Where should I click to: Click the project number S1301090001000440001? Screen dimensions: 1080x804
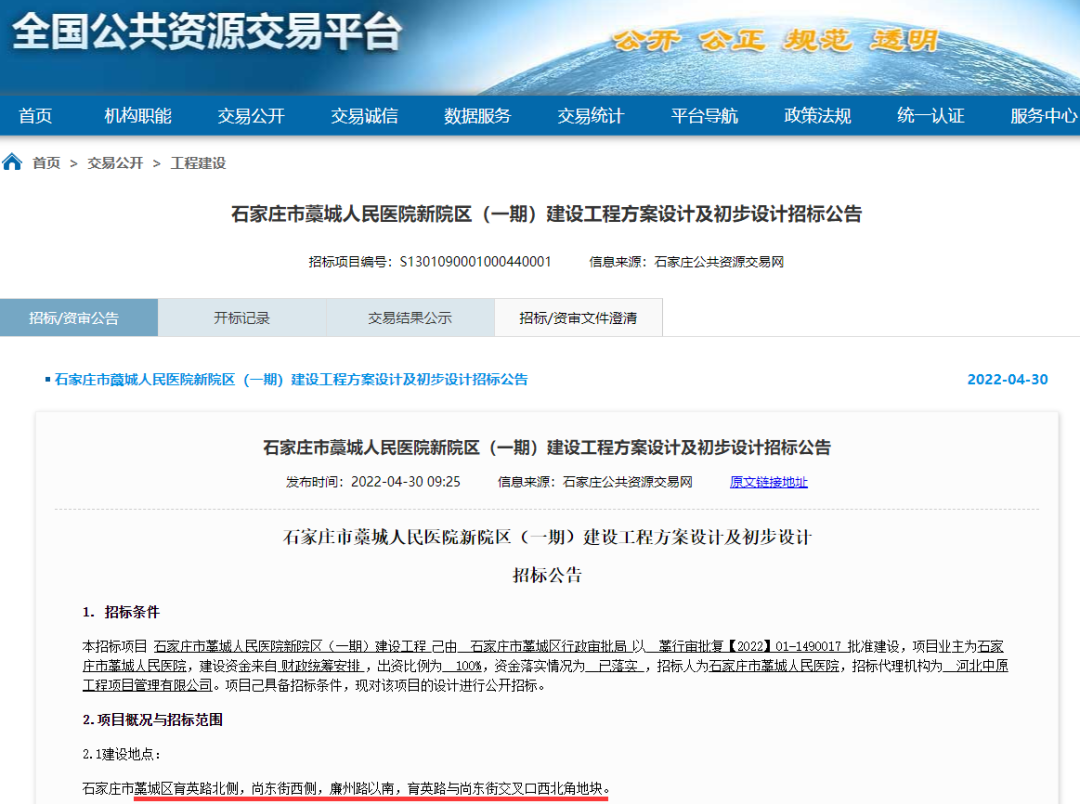tap(475, 262)
